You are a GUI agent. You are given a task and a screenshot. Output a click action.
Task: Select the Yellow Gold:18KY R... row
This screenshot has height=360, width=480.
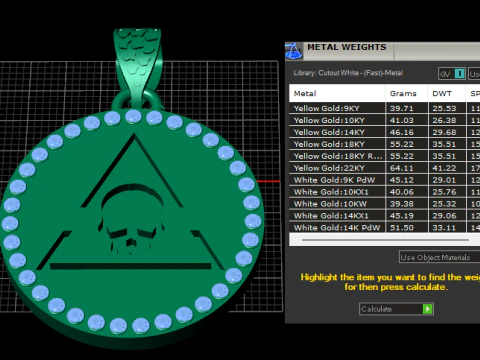coord(385,156)
